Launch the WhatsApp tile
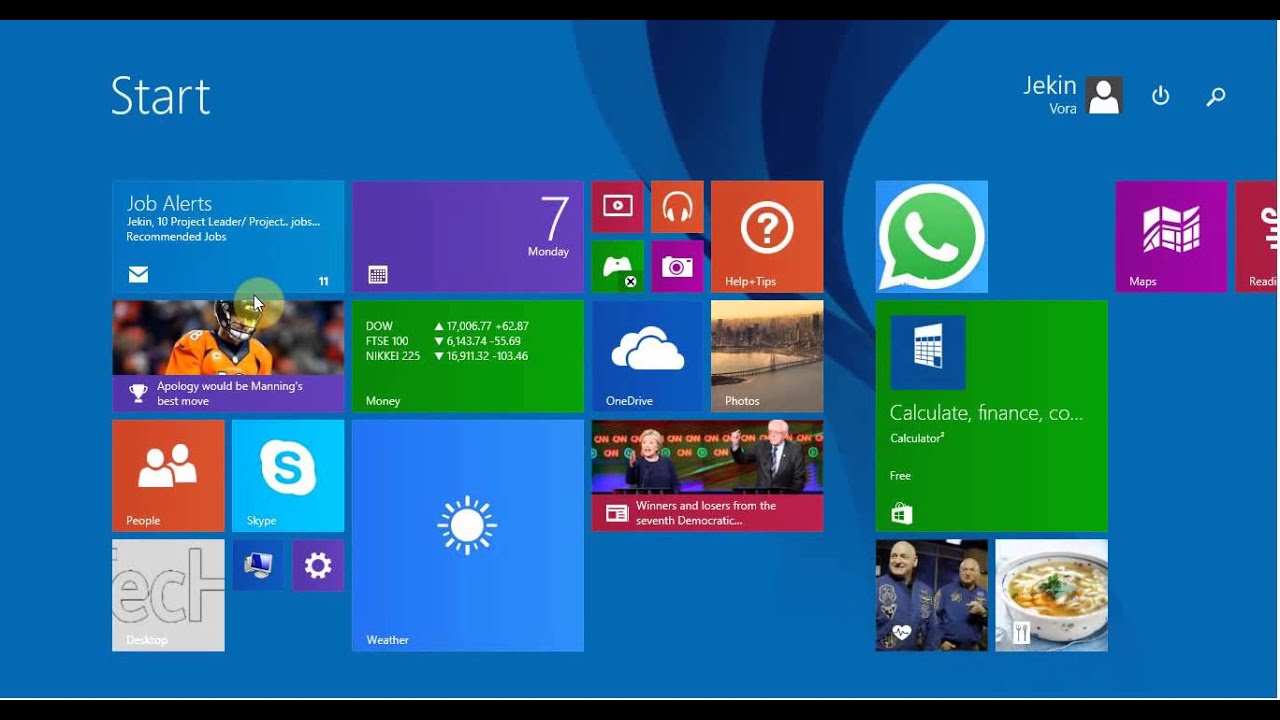Viewport: 1280px width, 720px height. (x=932, y=237)
